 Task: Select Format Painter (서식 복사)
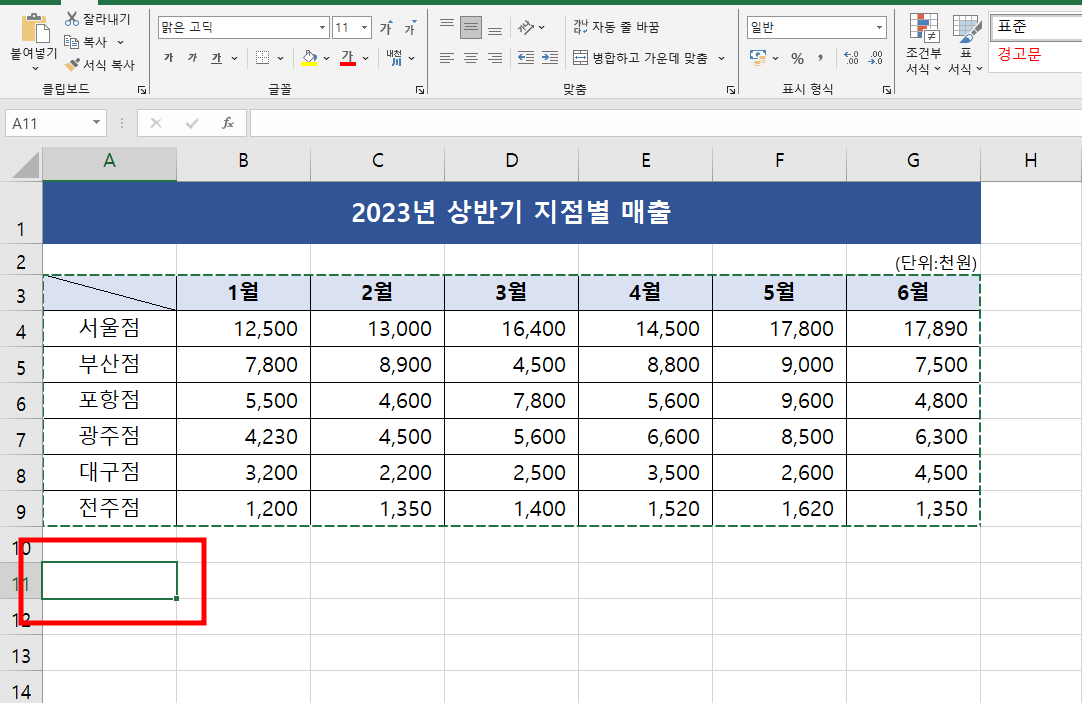[x=100, y=65]
